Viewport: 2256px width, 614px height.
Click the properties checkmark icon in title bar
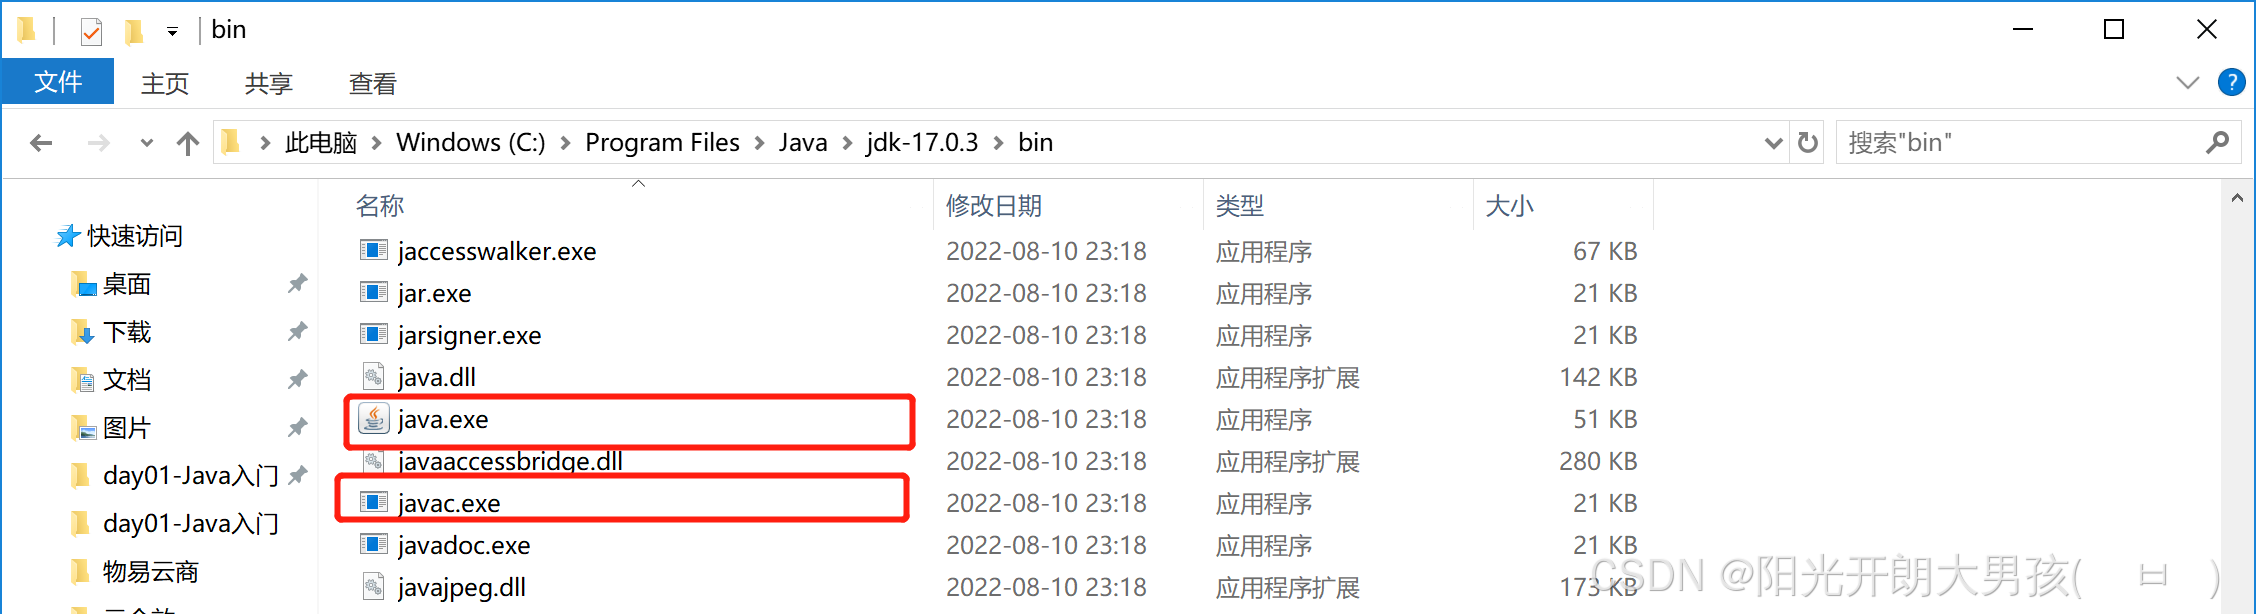[91, 31]
